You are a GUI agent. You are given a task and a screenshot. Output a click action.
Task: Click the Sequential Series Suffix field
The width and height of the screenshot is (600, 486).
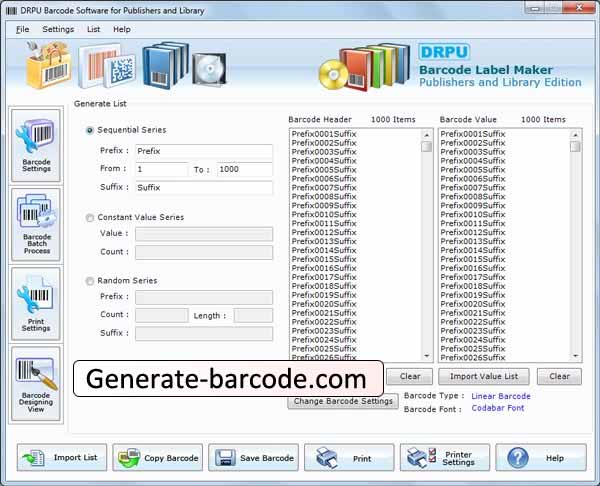click(x=204, y=188)
